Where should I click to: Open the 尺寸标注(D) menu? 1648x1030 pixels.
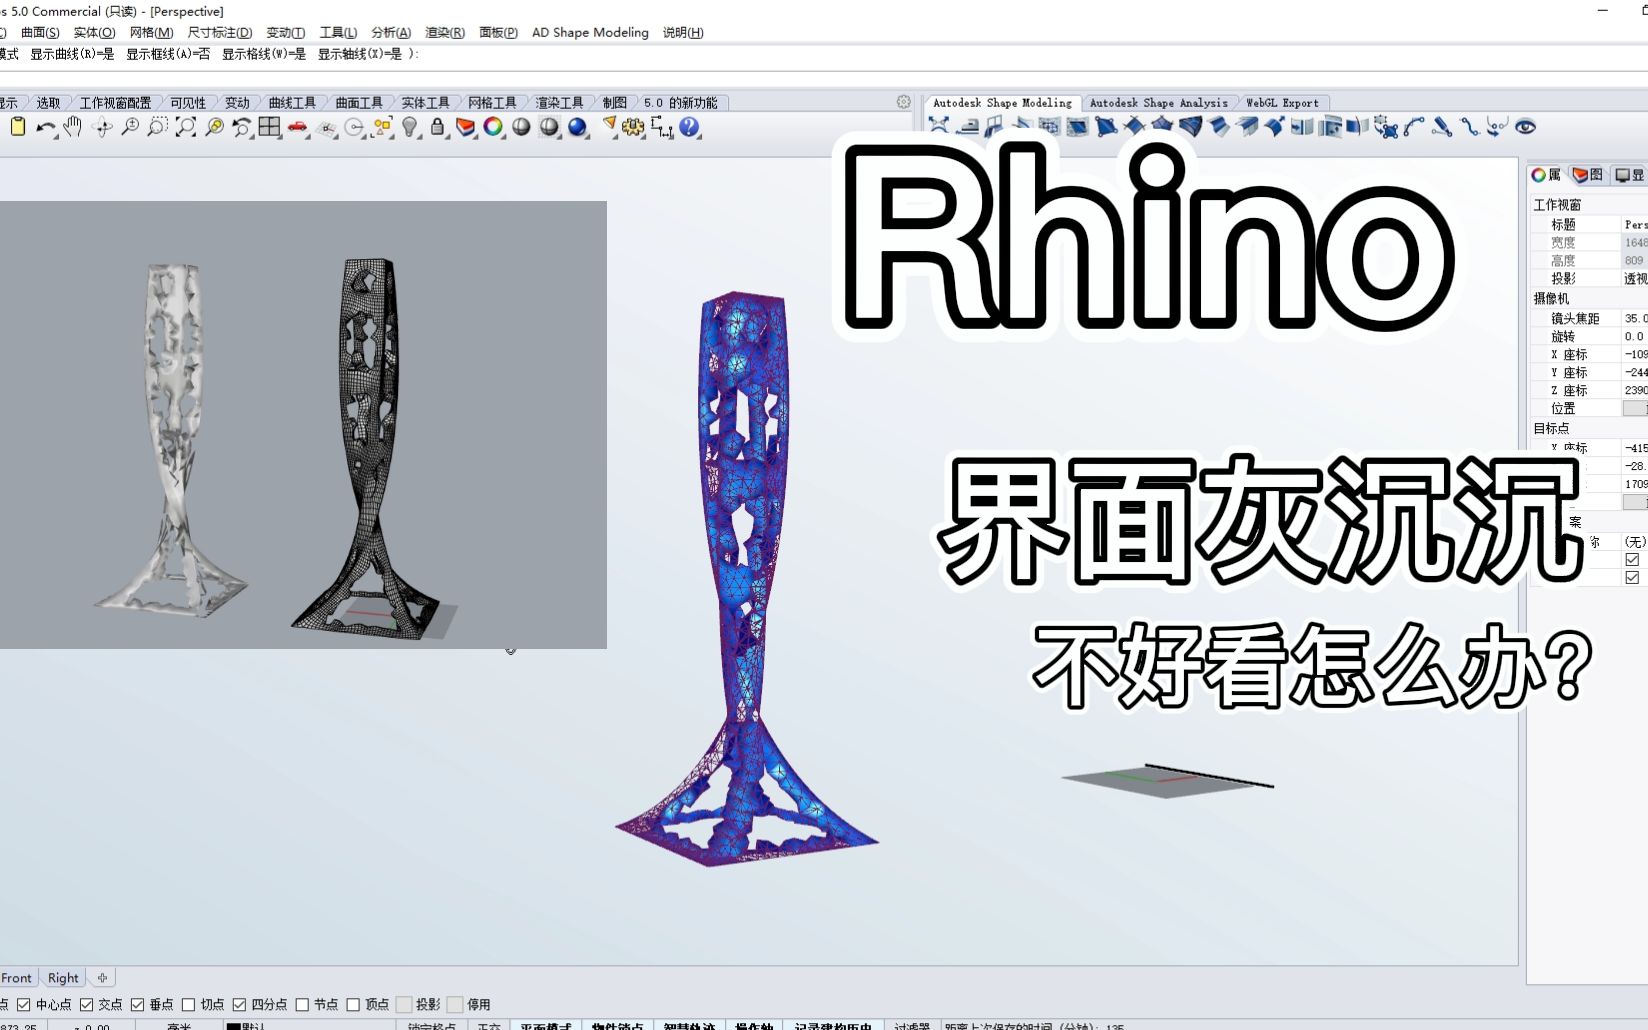coord(220,32)
